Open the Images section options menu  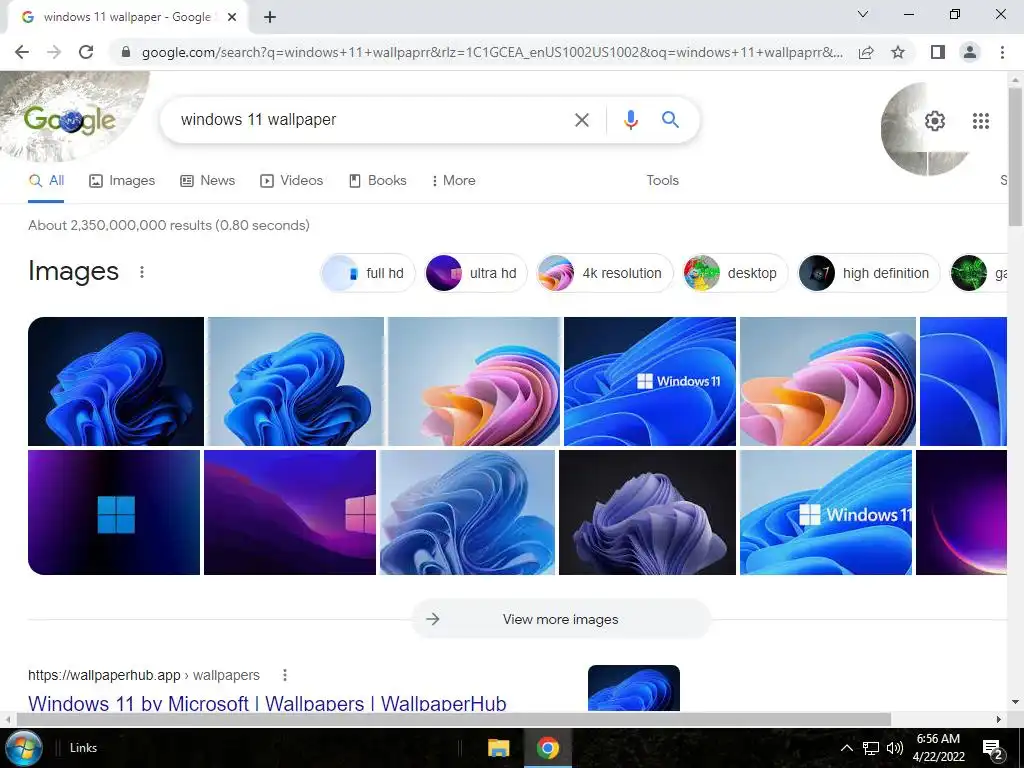[142, 272]
